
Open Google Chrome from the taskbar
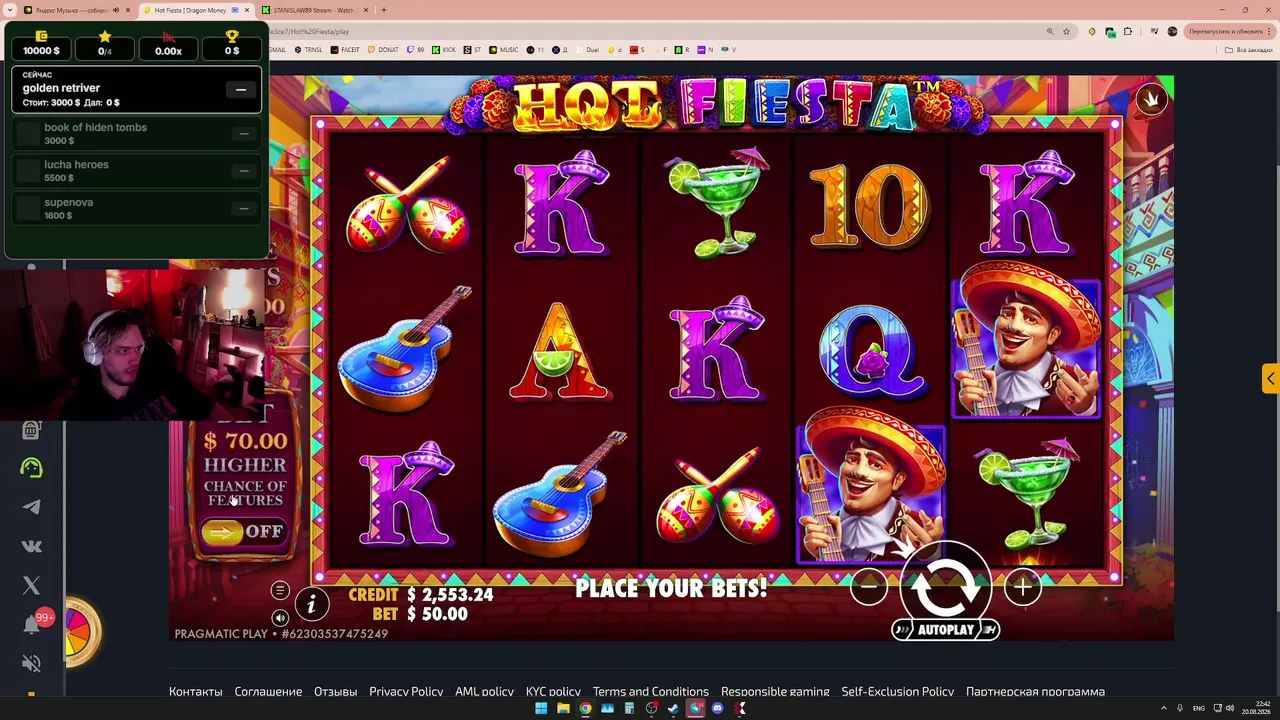(x=585, y=708)
